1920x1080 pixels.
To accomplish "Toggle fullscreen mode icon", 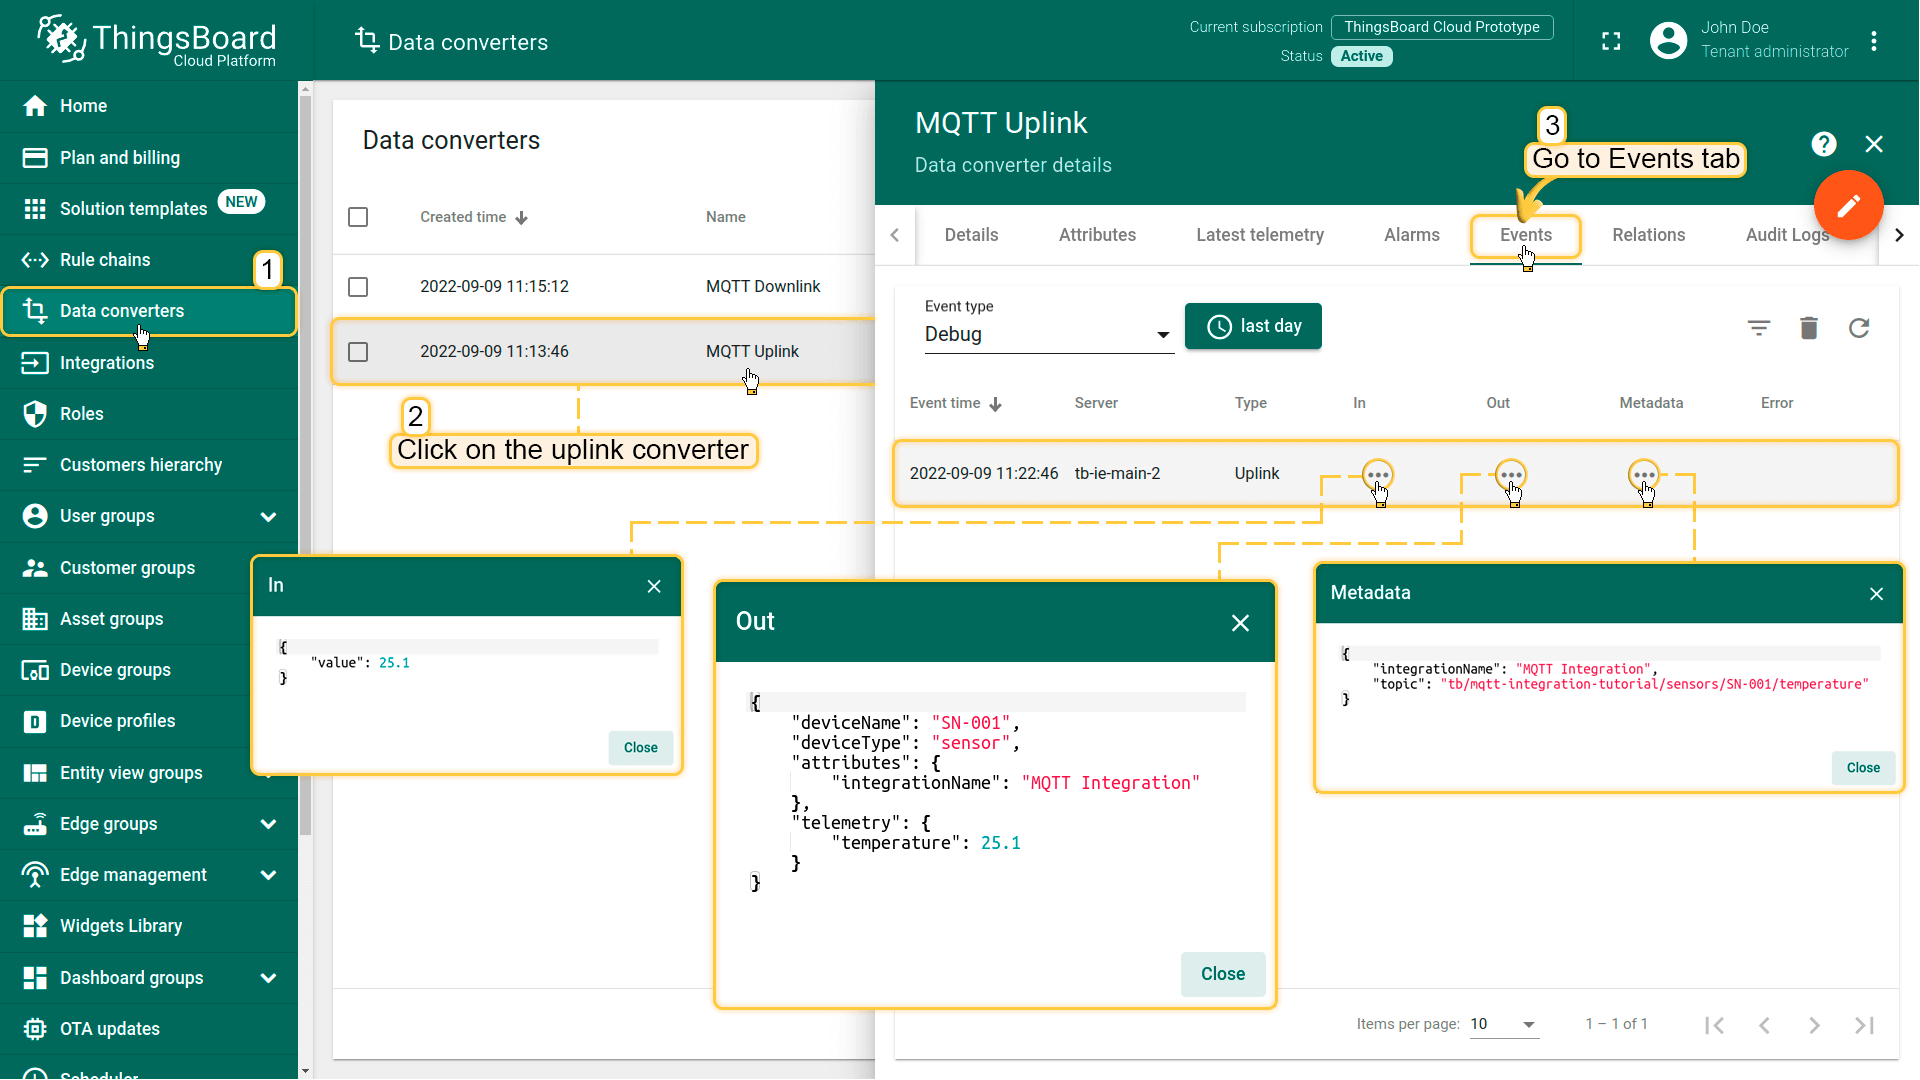I will 1611,41.
